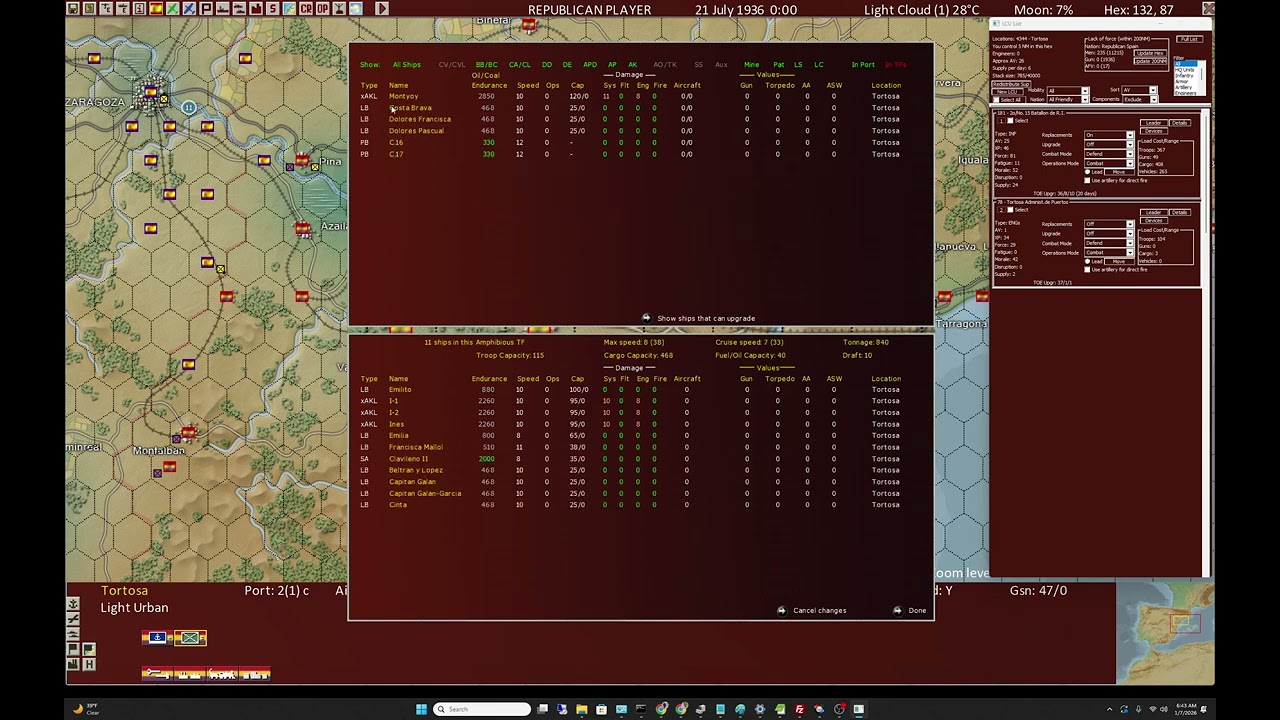This screenshot has height=720, width=1280.
Task: Click the Leader button for unit 181
Action: click(x=1153, y=123)
